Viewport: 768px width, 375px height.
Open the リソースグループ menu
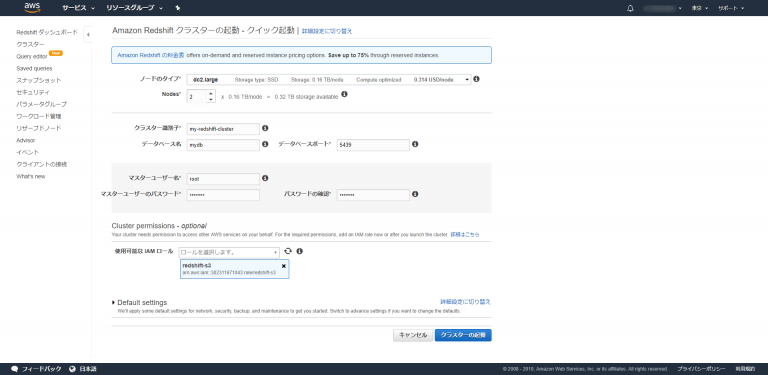click(134, 8)
